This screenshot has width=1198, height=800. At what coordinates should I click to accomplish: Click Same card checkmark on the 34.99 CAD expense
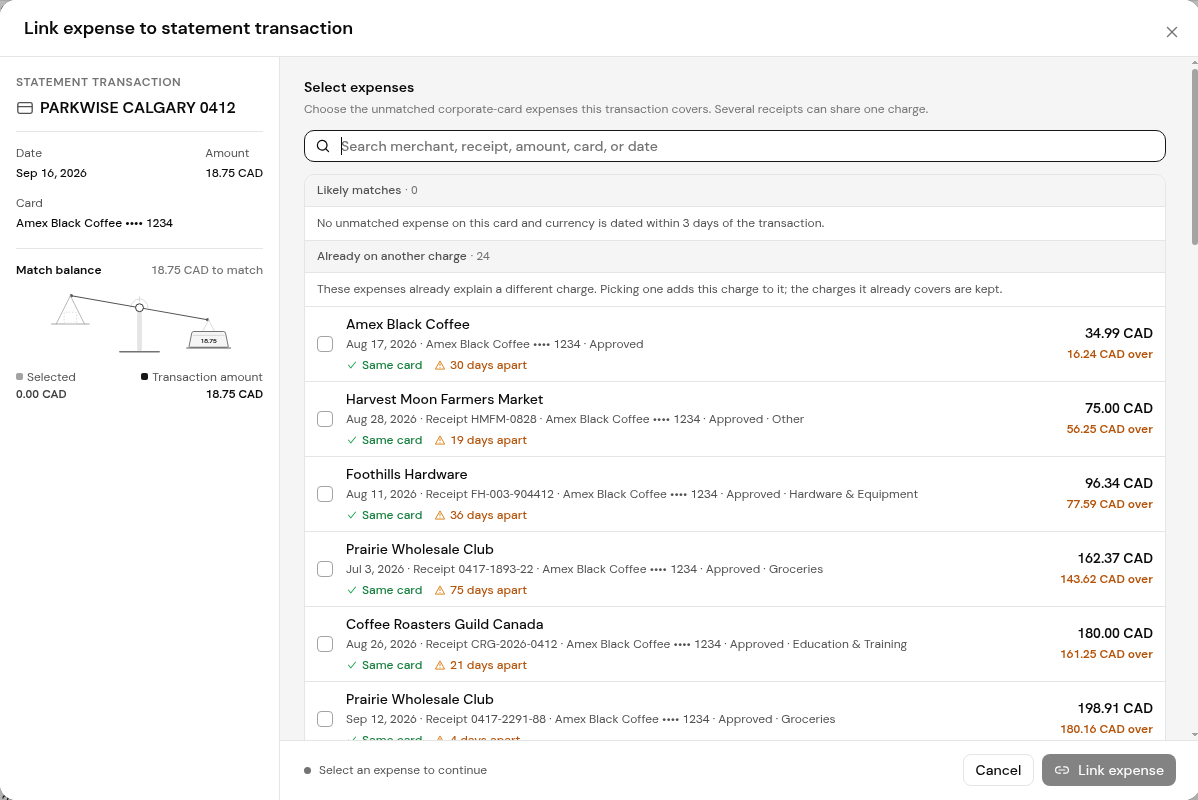(x=351, y=365)
